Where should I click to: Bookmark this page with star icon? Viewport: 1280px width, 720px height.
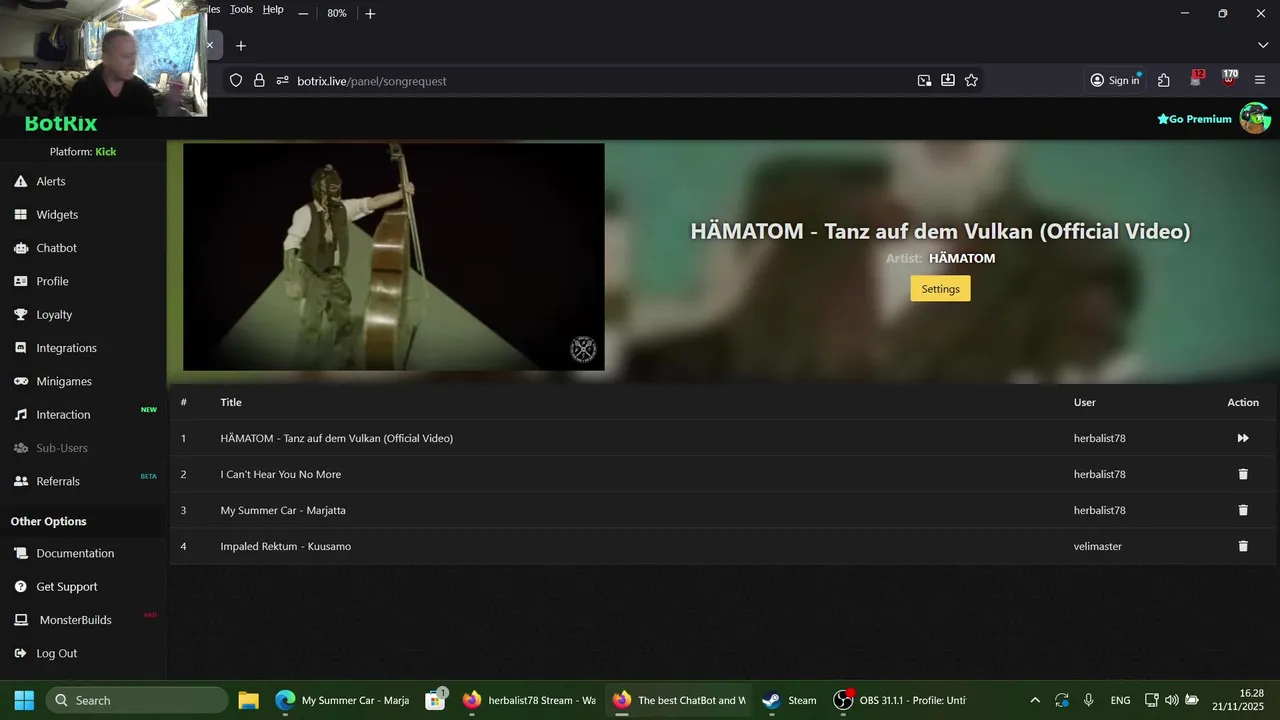(971, 81)
